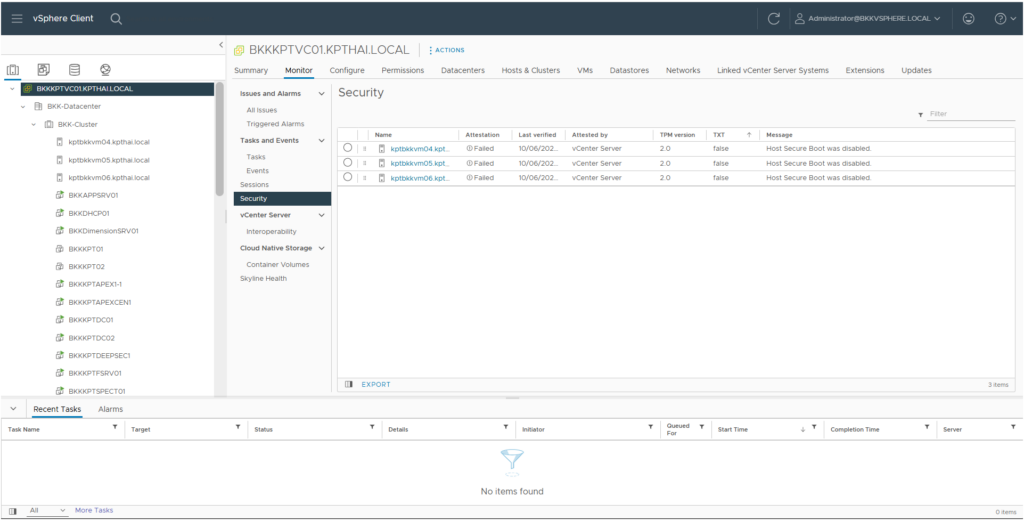1024x520 pixels.
Task: Switch to Networking inventory view
Action: point(105,70)
